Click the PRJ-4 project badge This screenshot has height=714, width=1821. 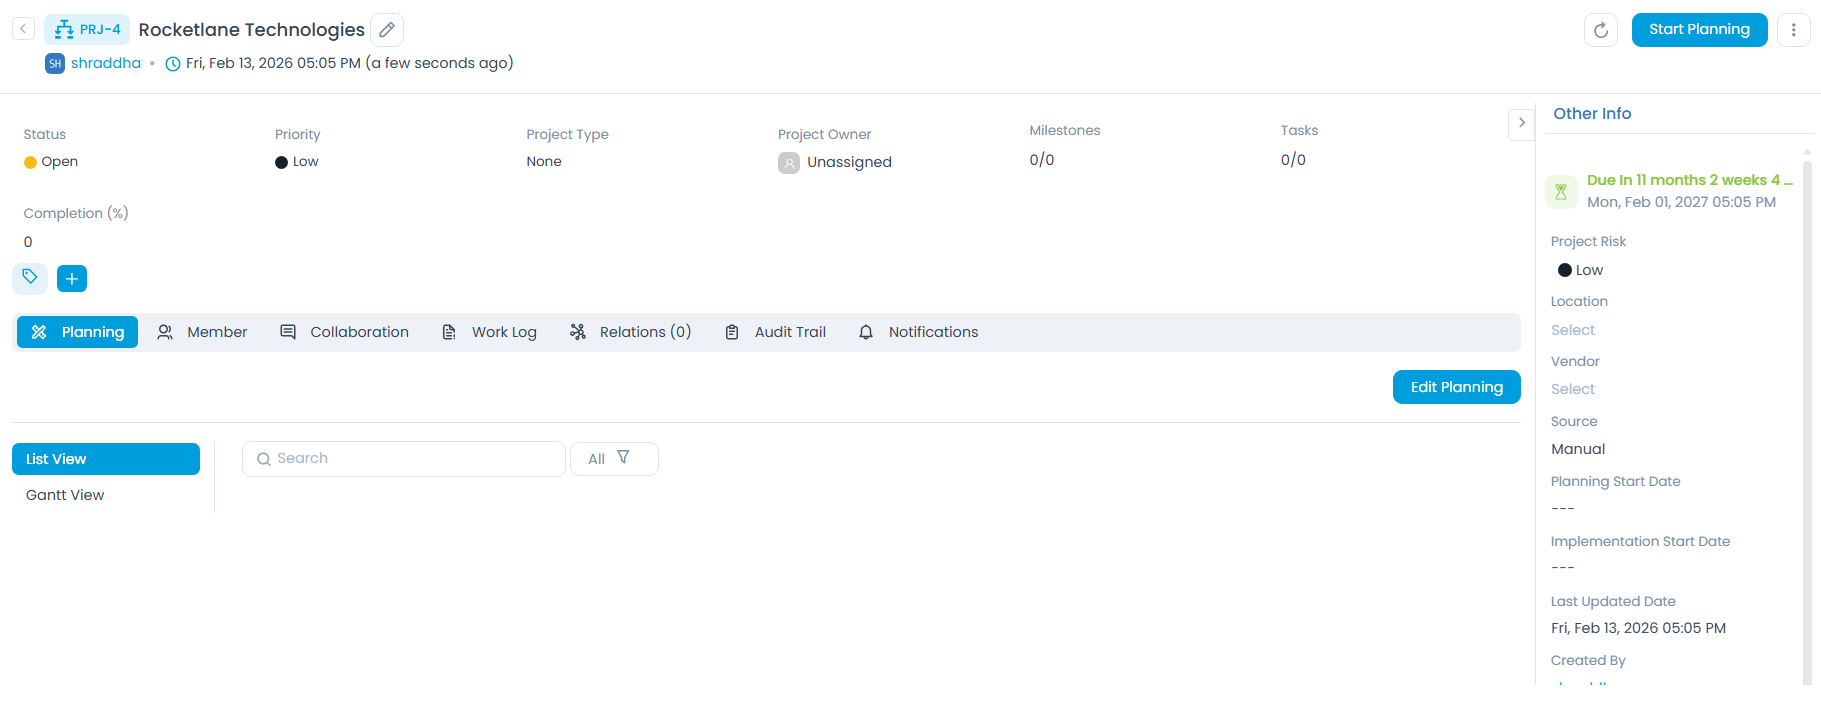coord(87,29)
